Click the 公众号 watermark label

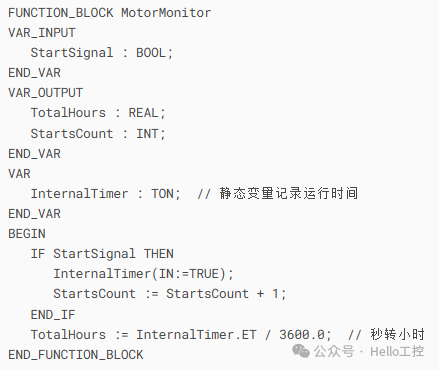(x=334, y=352)
